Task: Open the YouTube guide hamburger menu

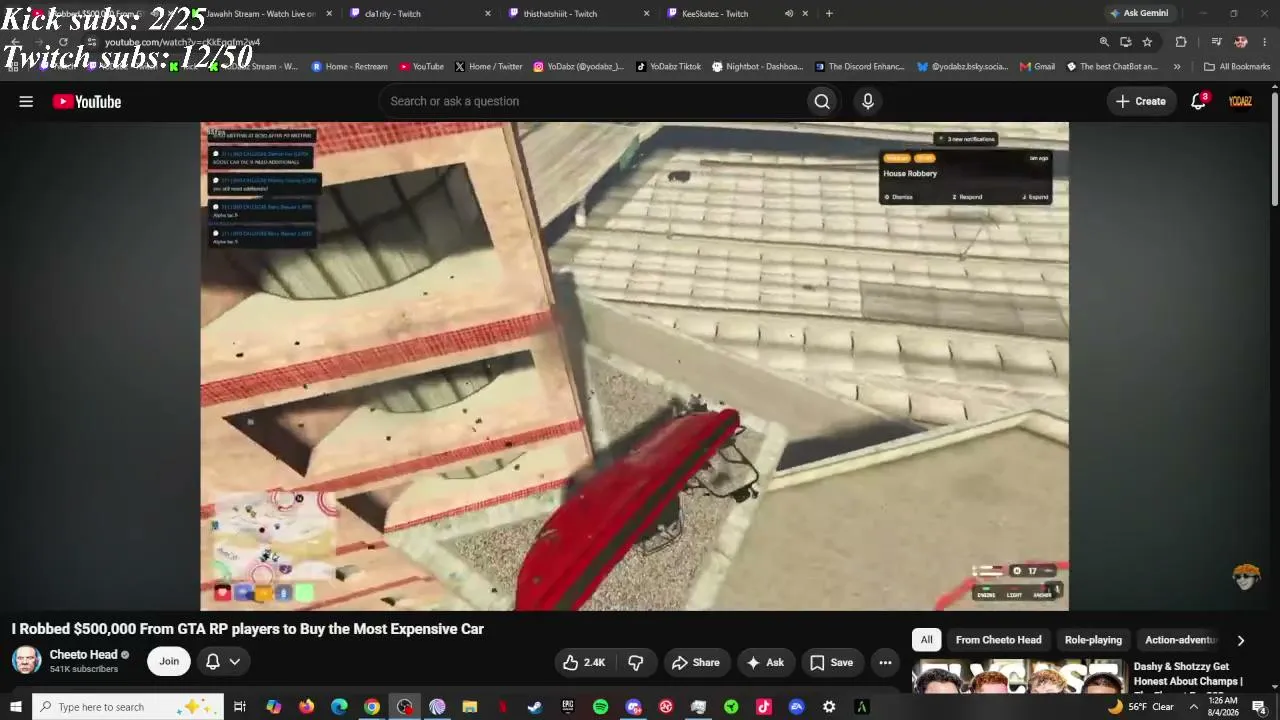Action: (26, 101)
